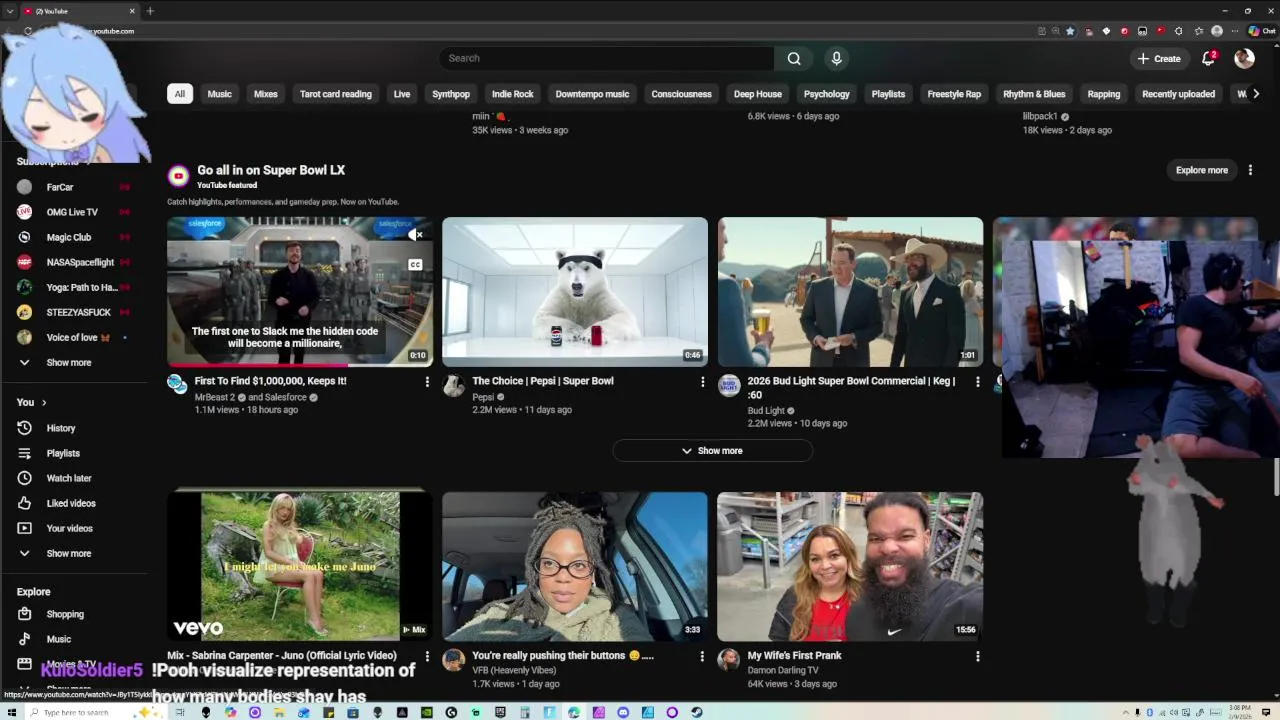1280x720 pixels.
Task: Open the Bud Light channel link
Action: coord(766,410)
